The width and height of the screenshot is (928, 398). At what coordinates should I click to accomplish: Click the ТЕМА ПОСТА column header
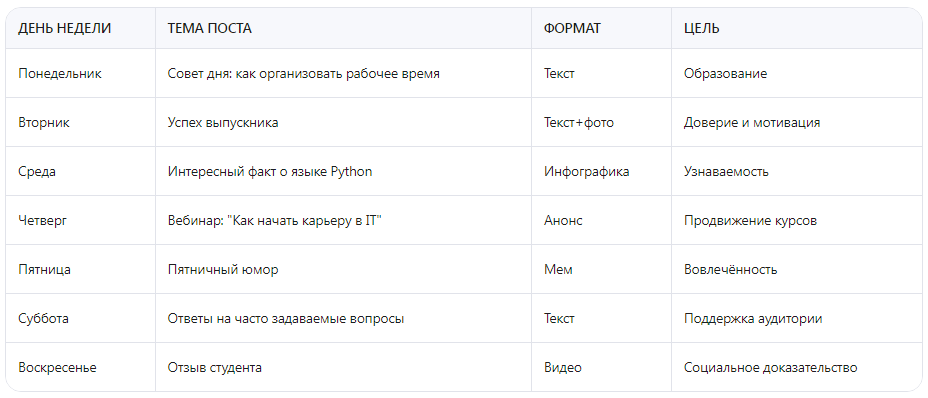[210, 28]
